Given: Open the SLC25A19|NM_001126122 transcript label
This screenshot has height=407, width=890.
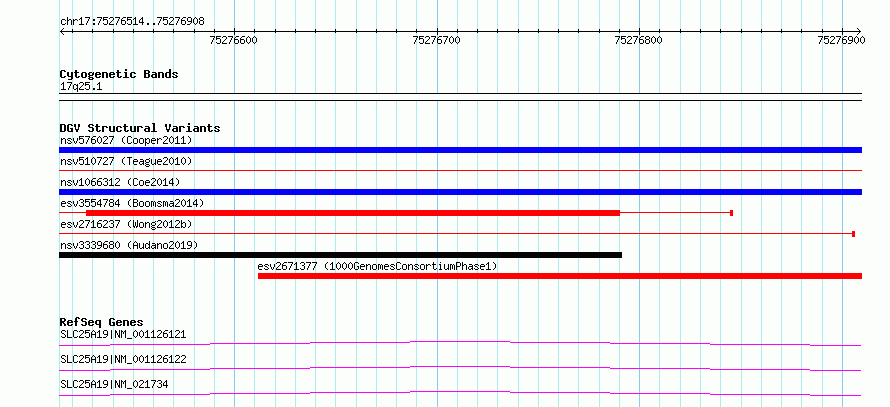Looking at the screenshot, I should (123, 359).
